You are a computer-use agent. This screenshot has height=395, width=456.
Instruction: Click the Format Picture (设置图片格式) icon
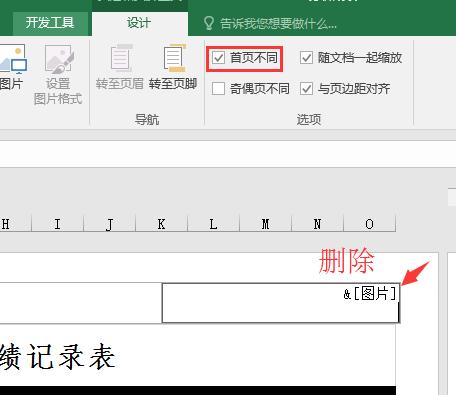59,59
